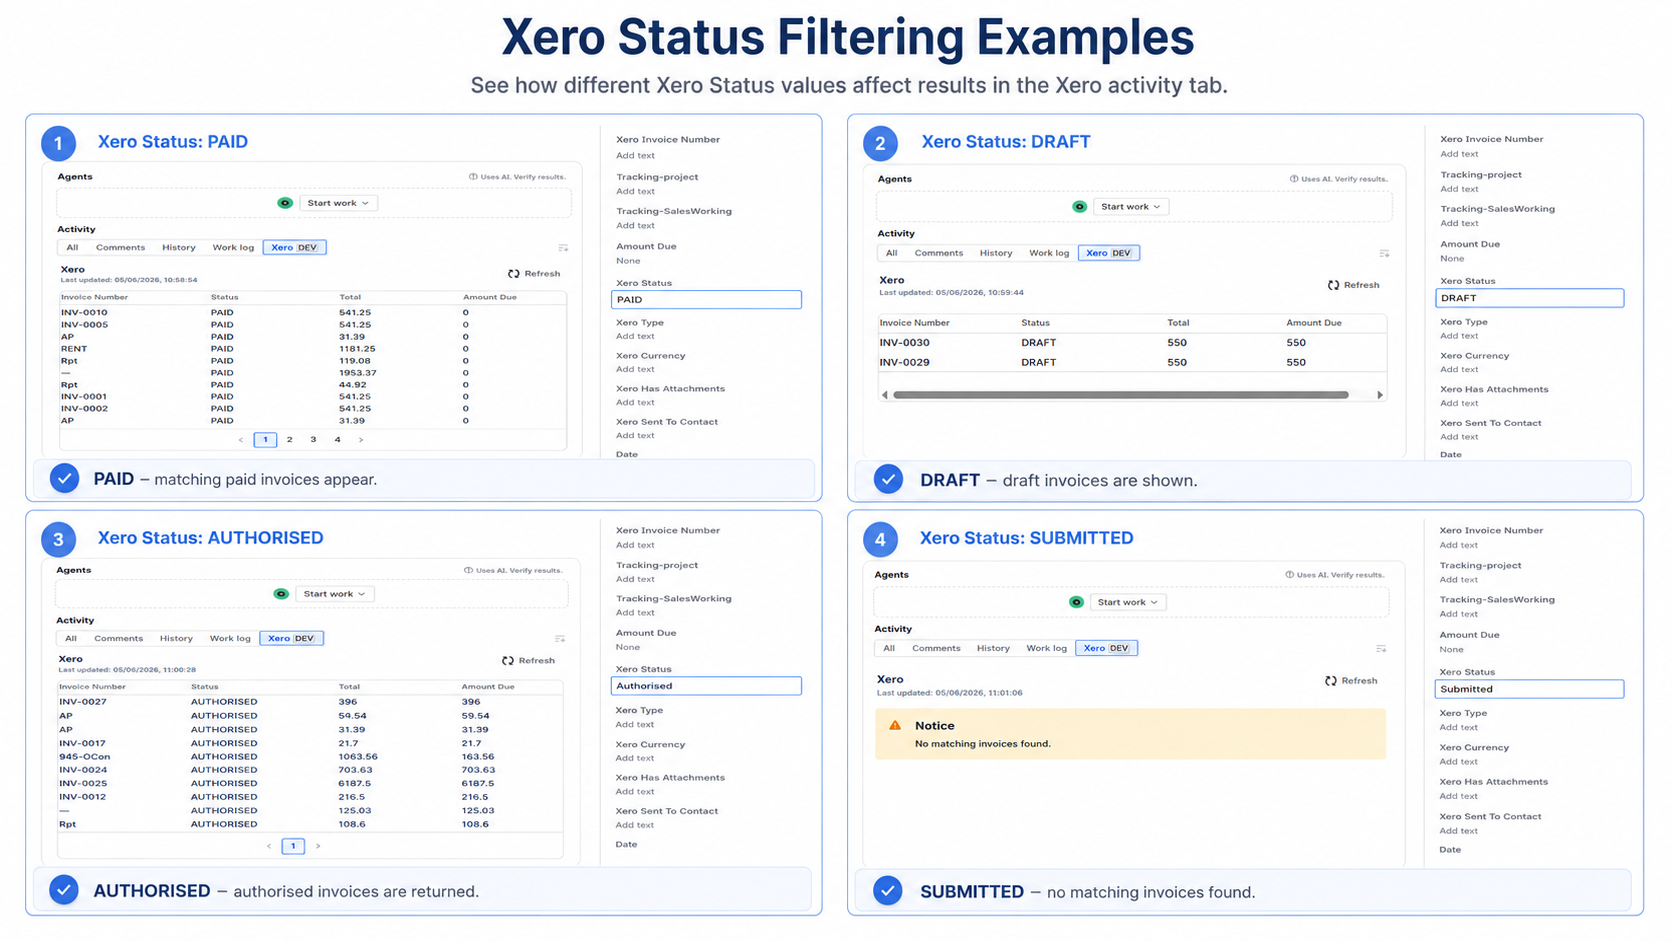Image resolution: width=1672 pixels, height=941 pixels.
Task: Click the Refresh icon in the PAID panel
Action: click(514, 274)
